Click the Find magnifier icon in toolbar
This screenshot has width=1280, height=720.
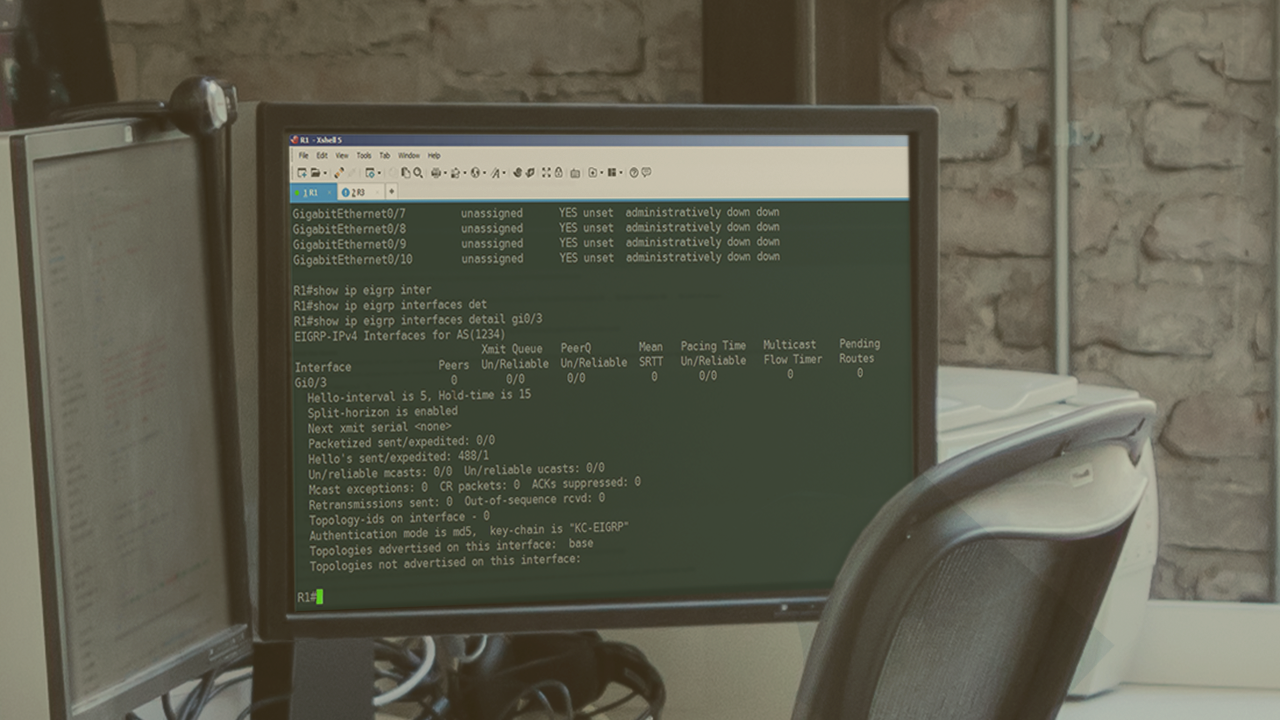pos(418,173)
